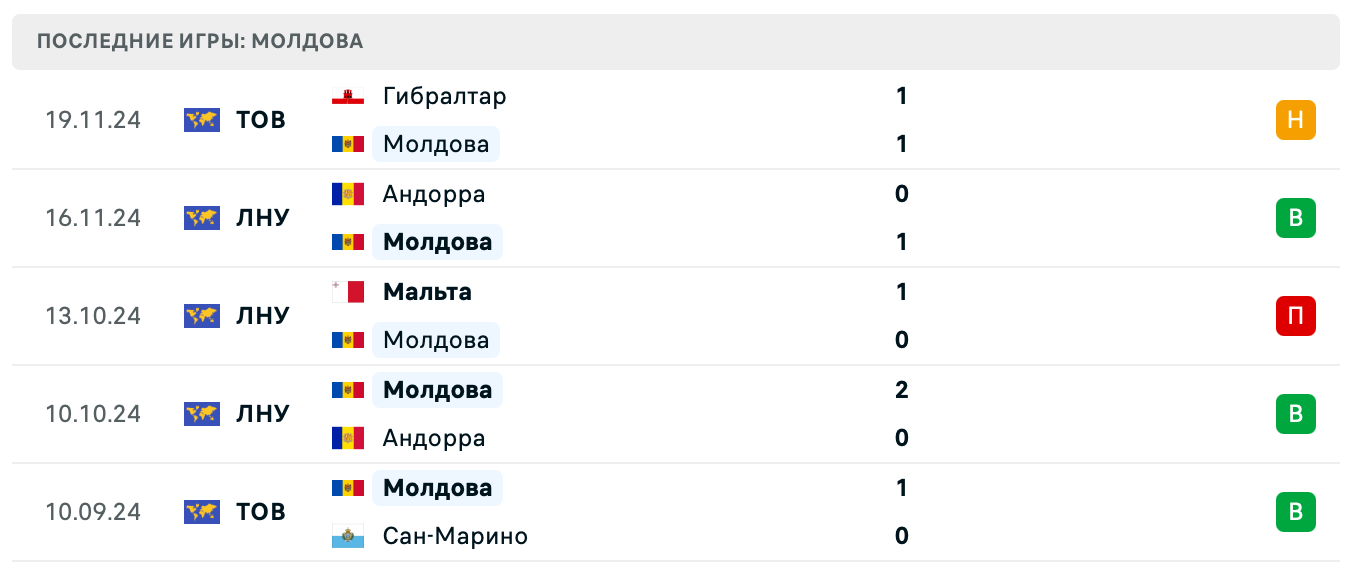Select the Moldova flag next to Гибралтар match
Image resolution: width=1354 pixels, height=576 pixels.
click(347, 143)
